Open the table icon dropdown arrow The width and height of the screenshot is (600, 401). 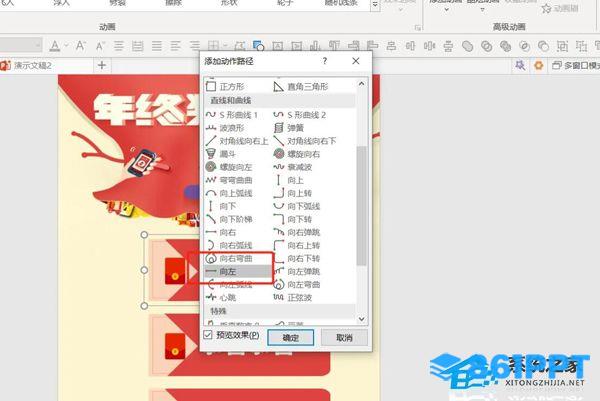225,46
